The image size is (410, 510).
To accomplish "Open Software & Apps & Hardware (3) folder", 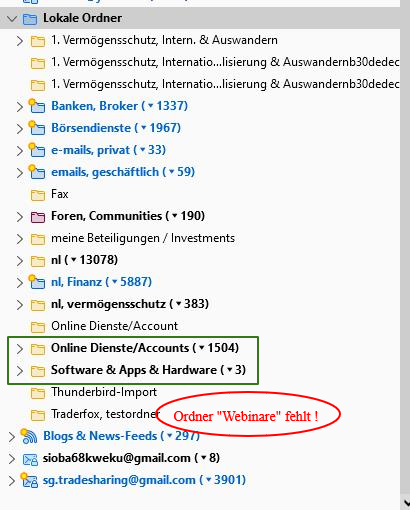I will click(x=148, y=370).
